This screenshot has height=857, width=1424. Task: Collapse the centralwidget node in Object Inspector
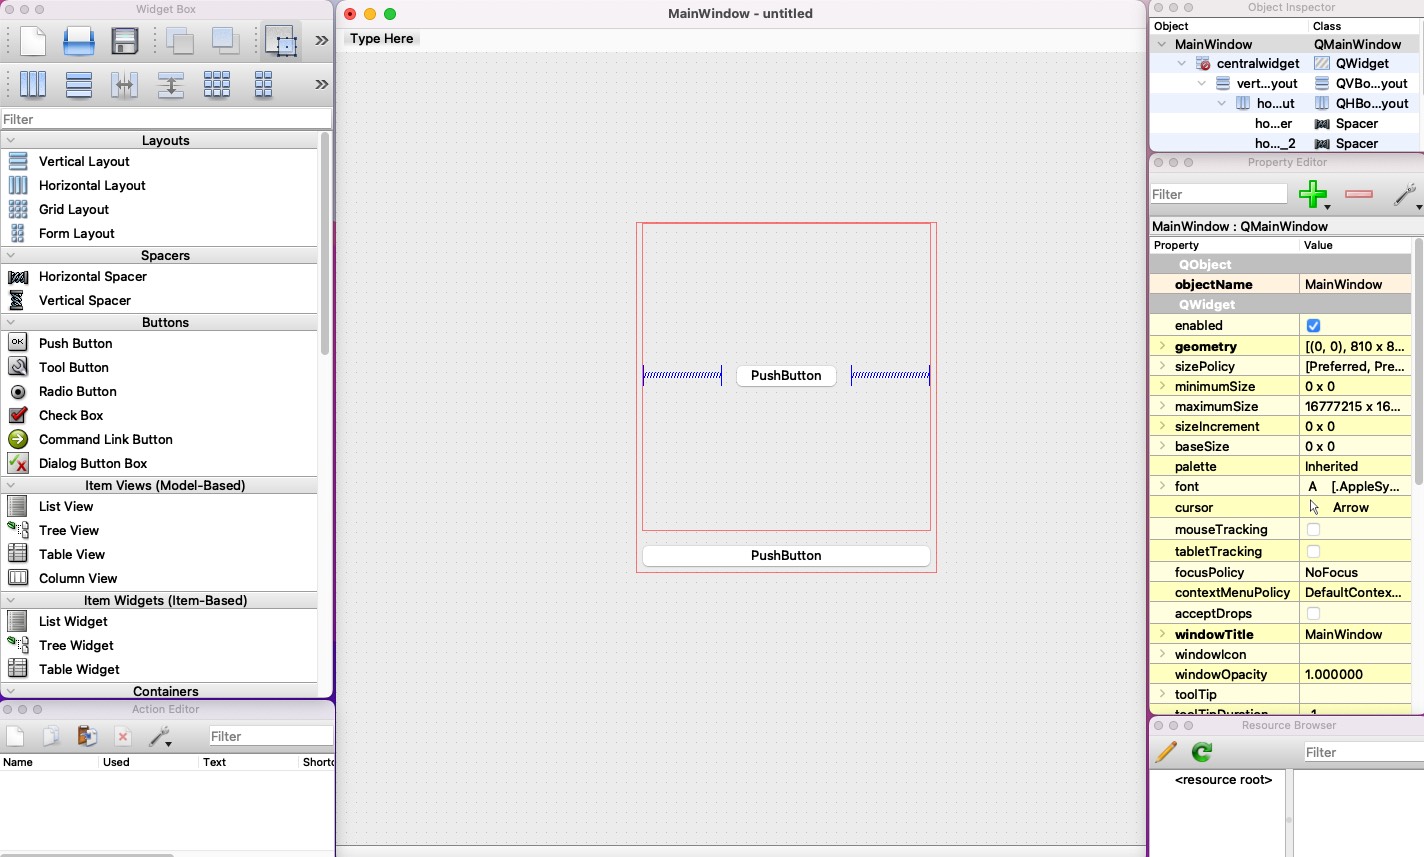tap(1182, 64)
